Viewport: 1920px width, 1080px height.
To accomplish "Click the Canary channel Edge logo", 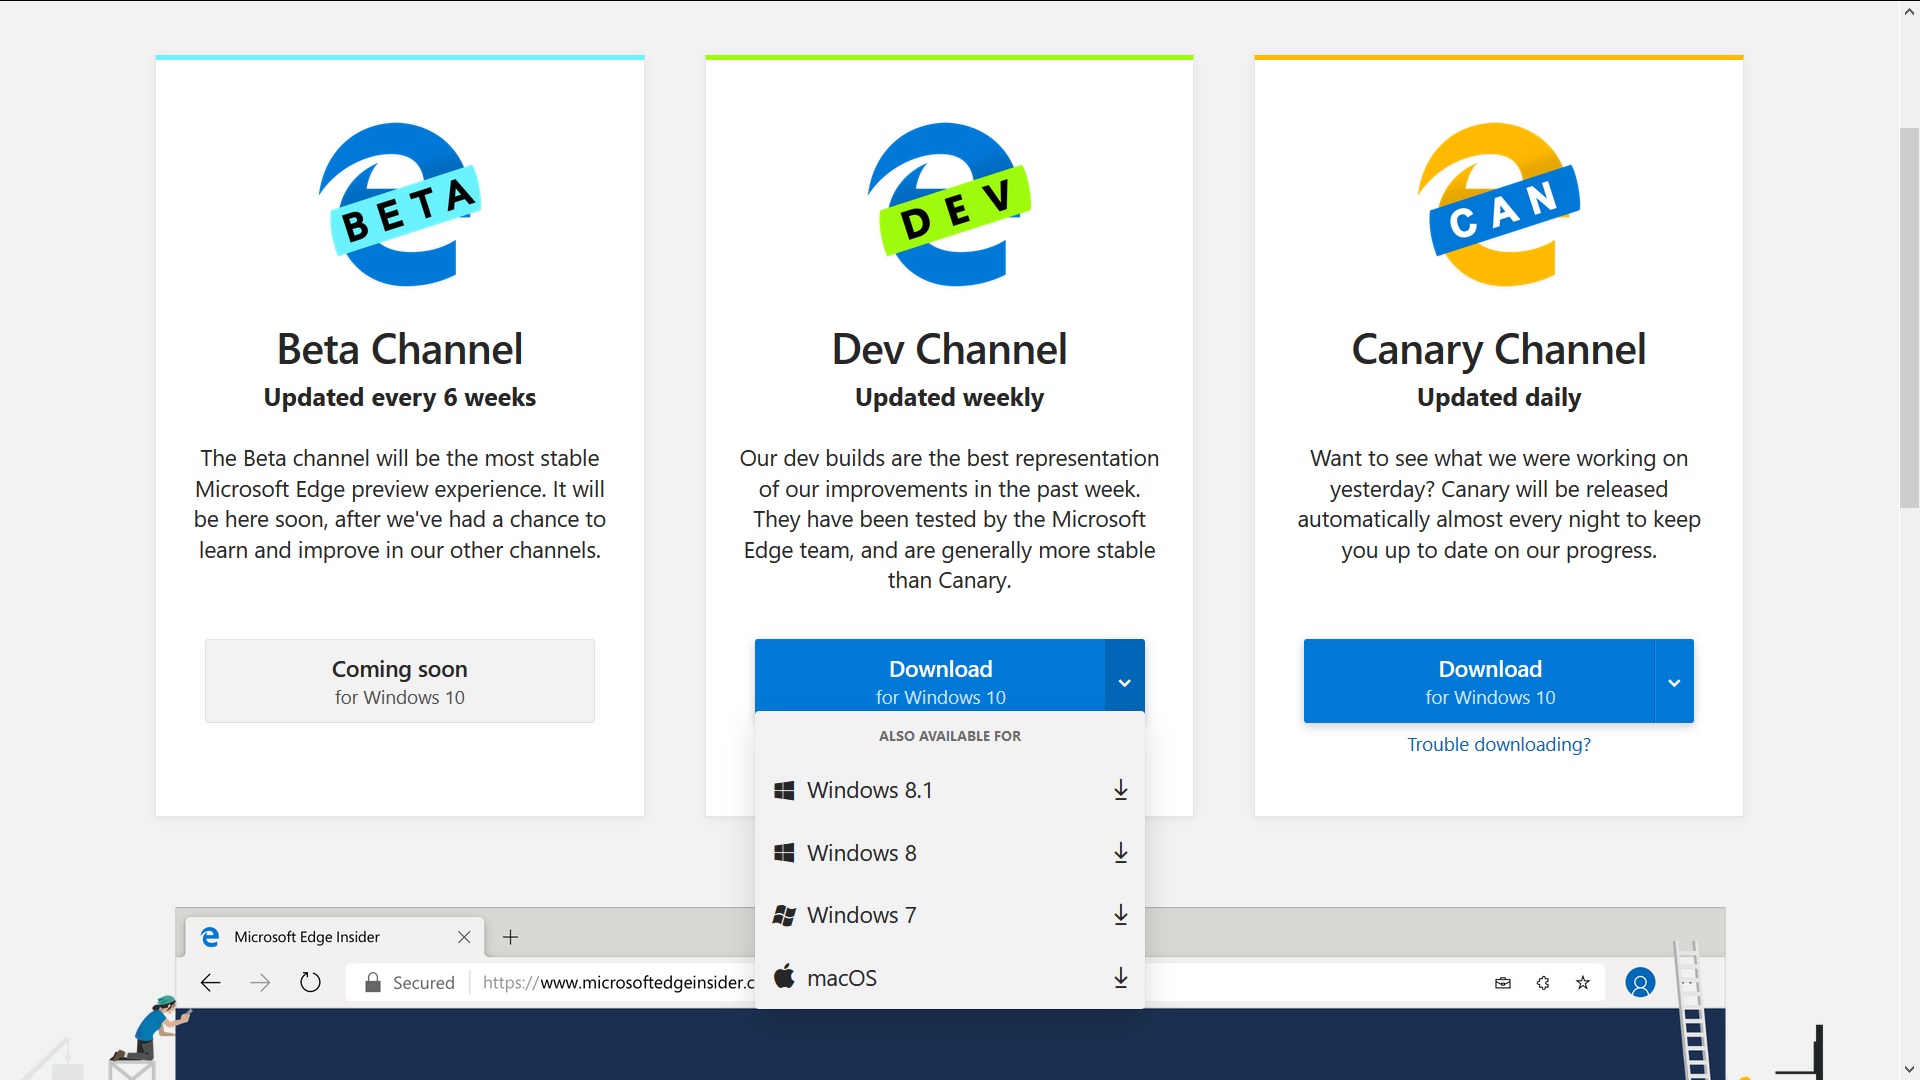I will click(x=1498, y=204).
